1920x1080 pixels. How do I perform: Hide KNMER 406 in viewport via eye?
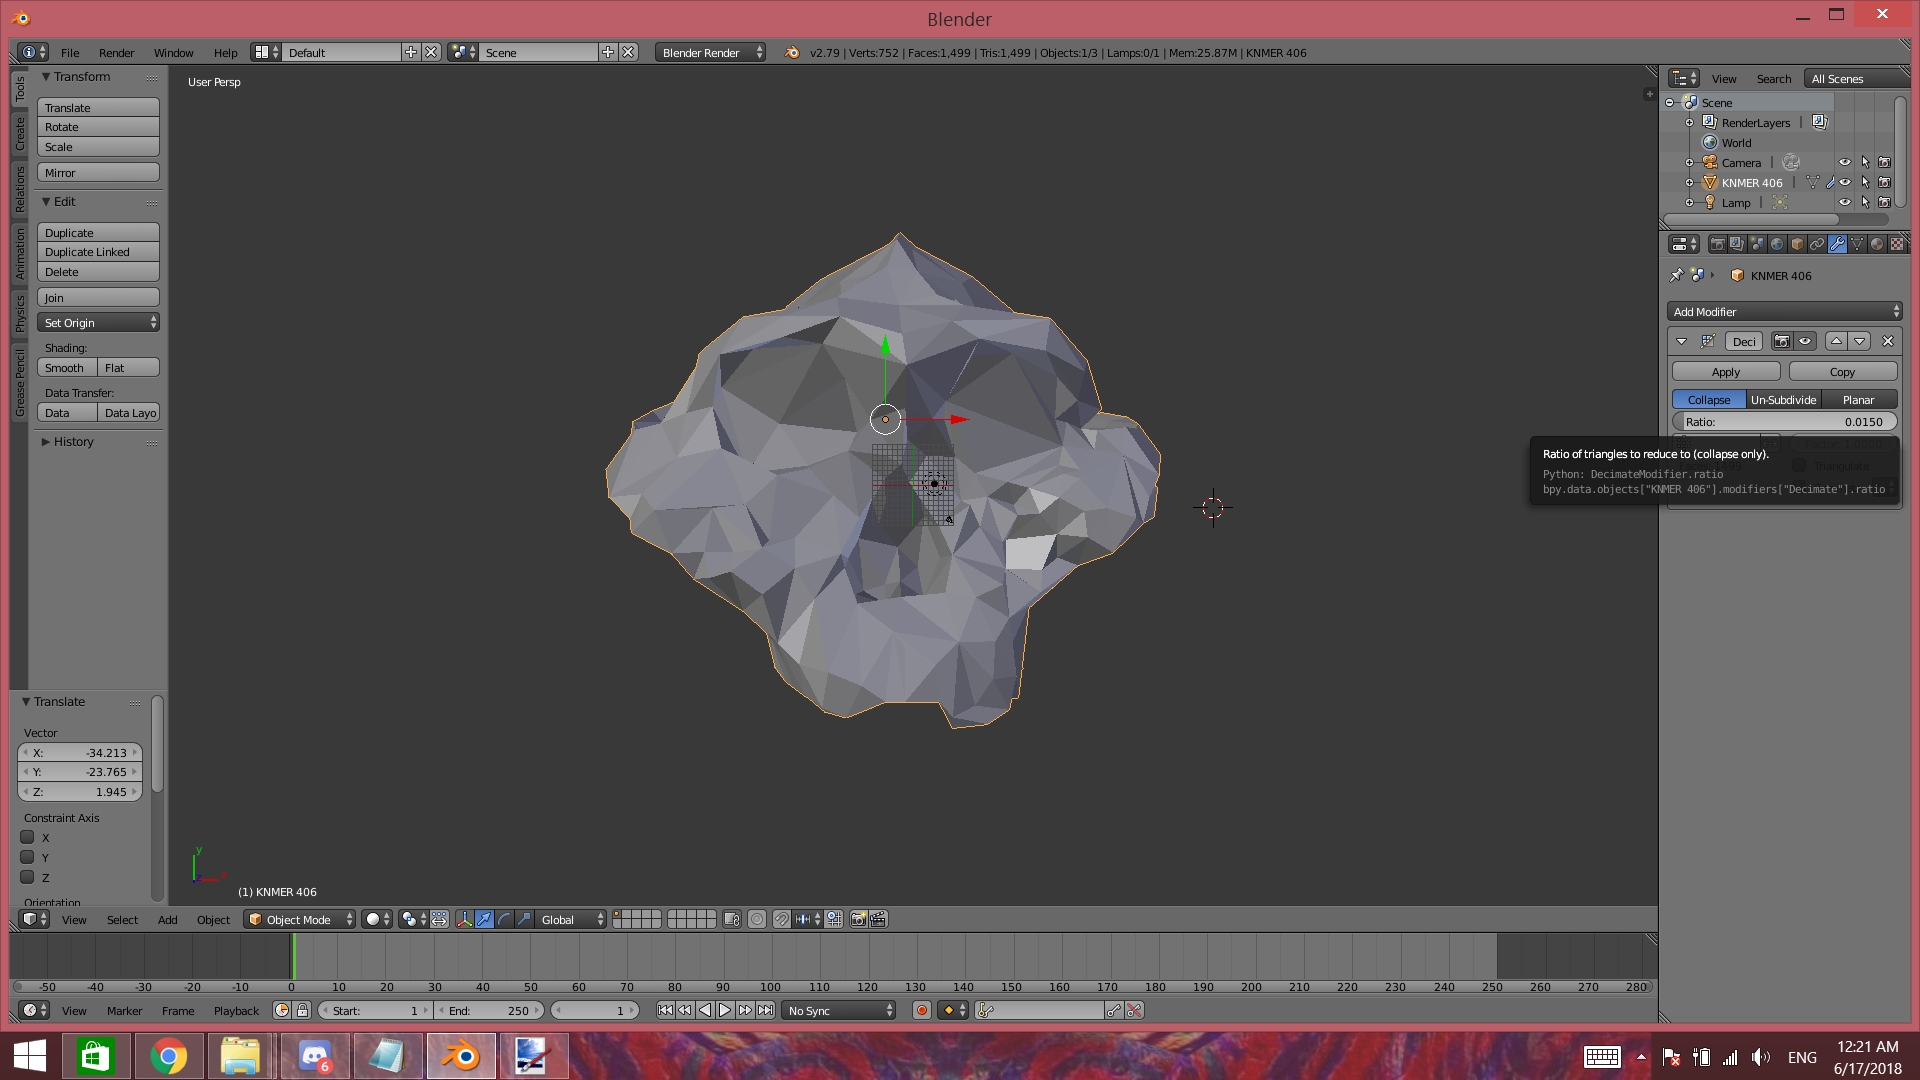point(1845,182)
